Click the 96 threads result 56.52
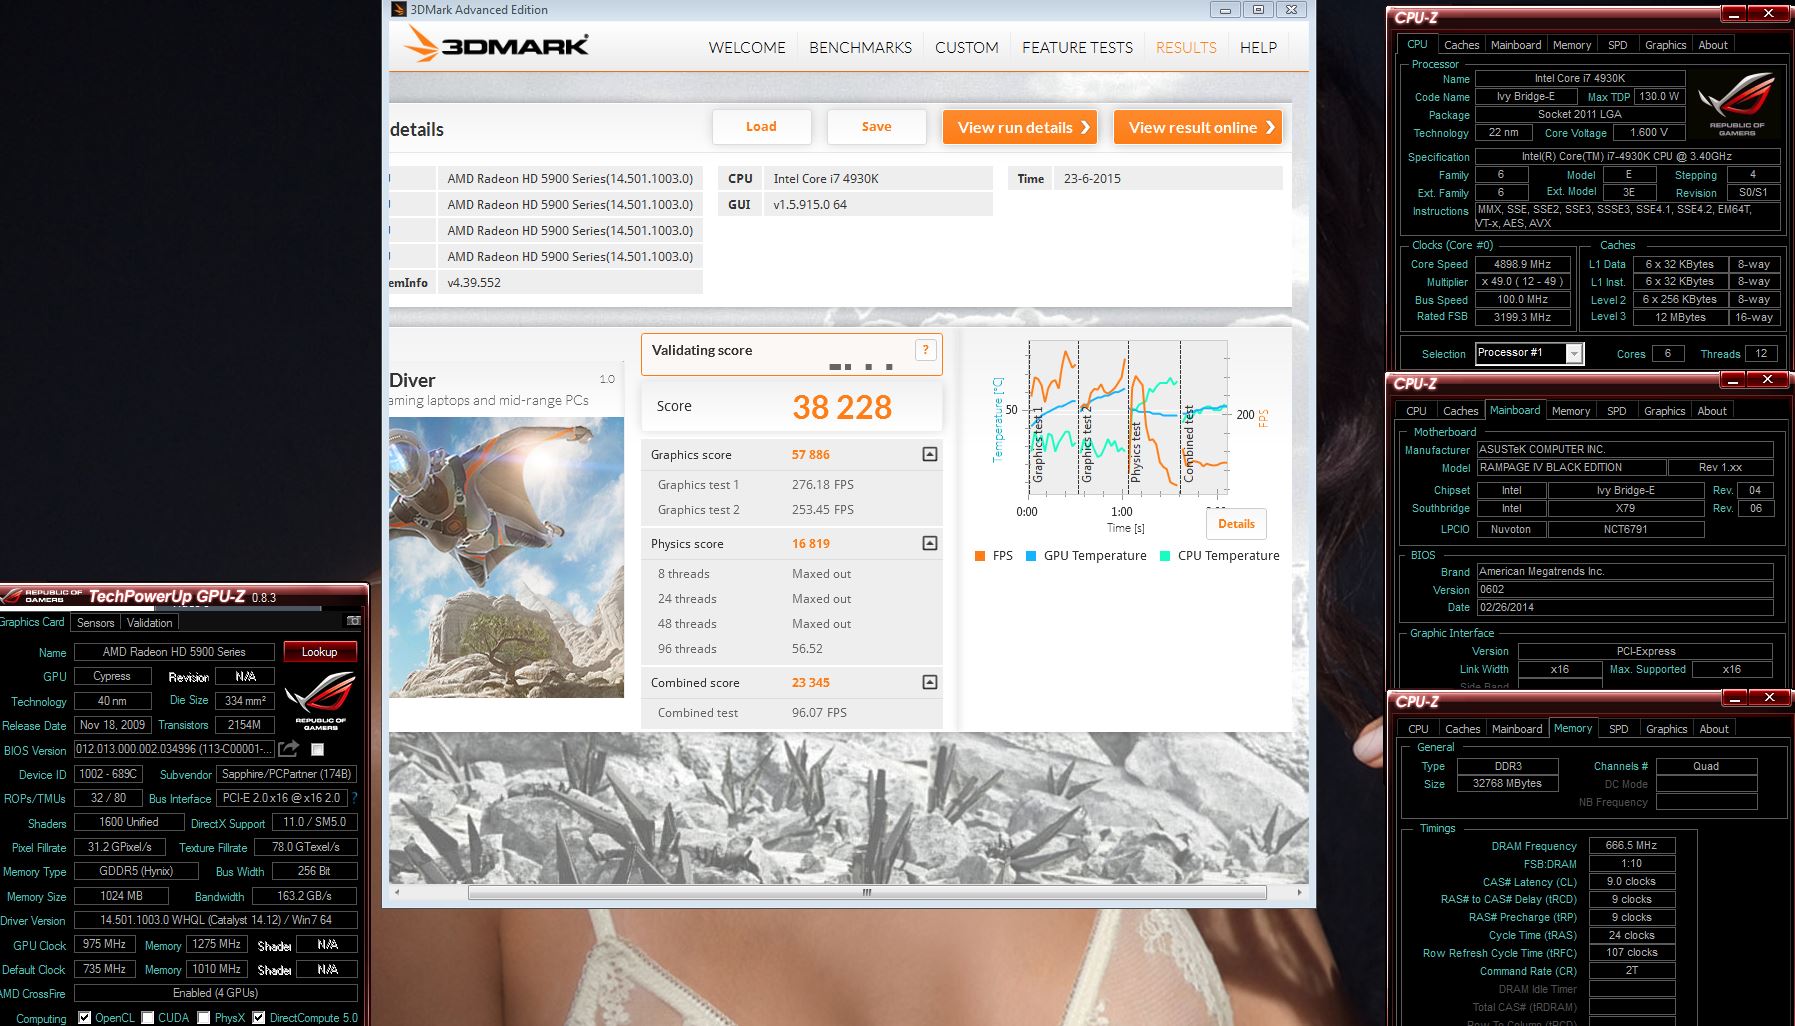The width and height of the screenshot is (1795, 1026). [807, 649]
